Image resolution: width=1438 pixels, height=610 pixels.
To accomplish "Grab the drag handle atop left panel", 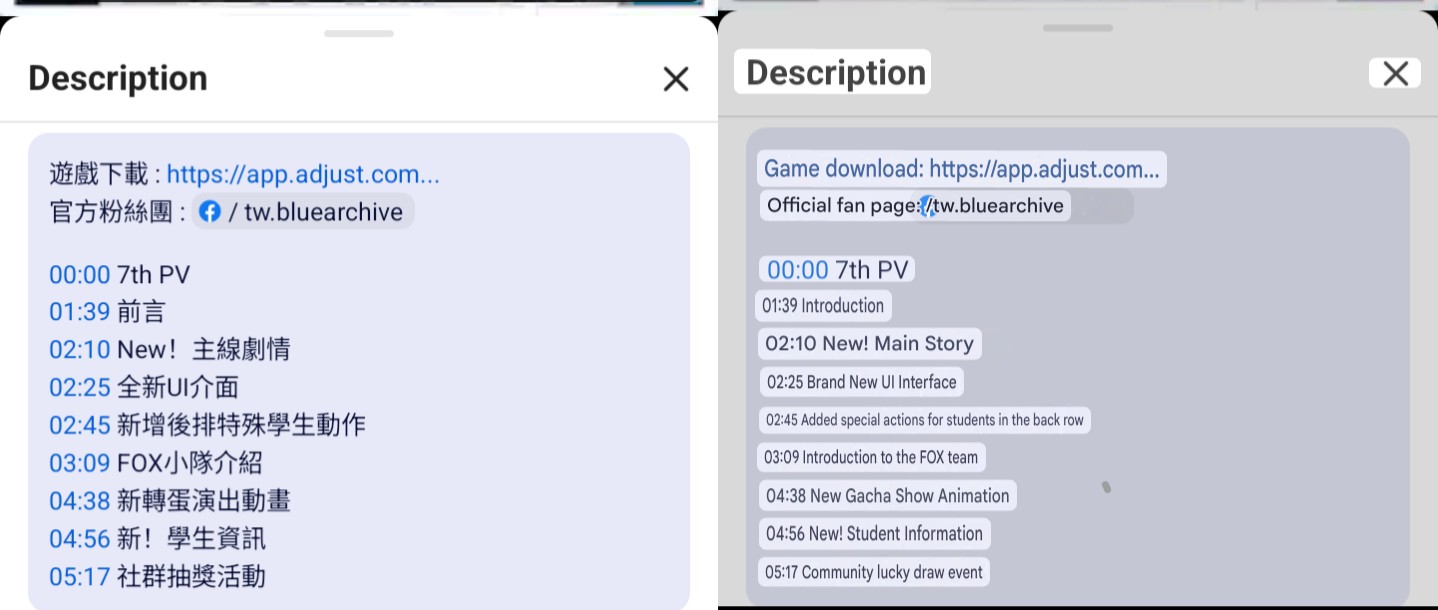I will (x=359, y=34).
